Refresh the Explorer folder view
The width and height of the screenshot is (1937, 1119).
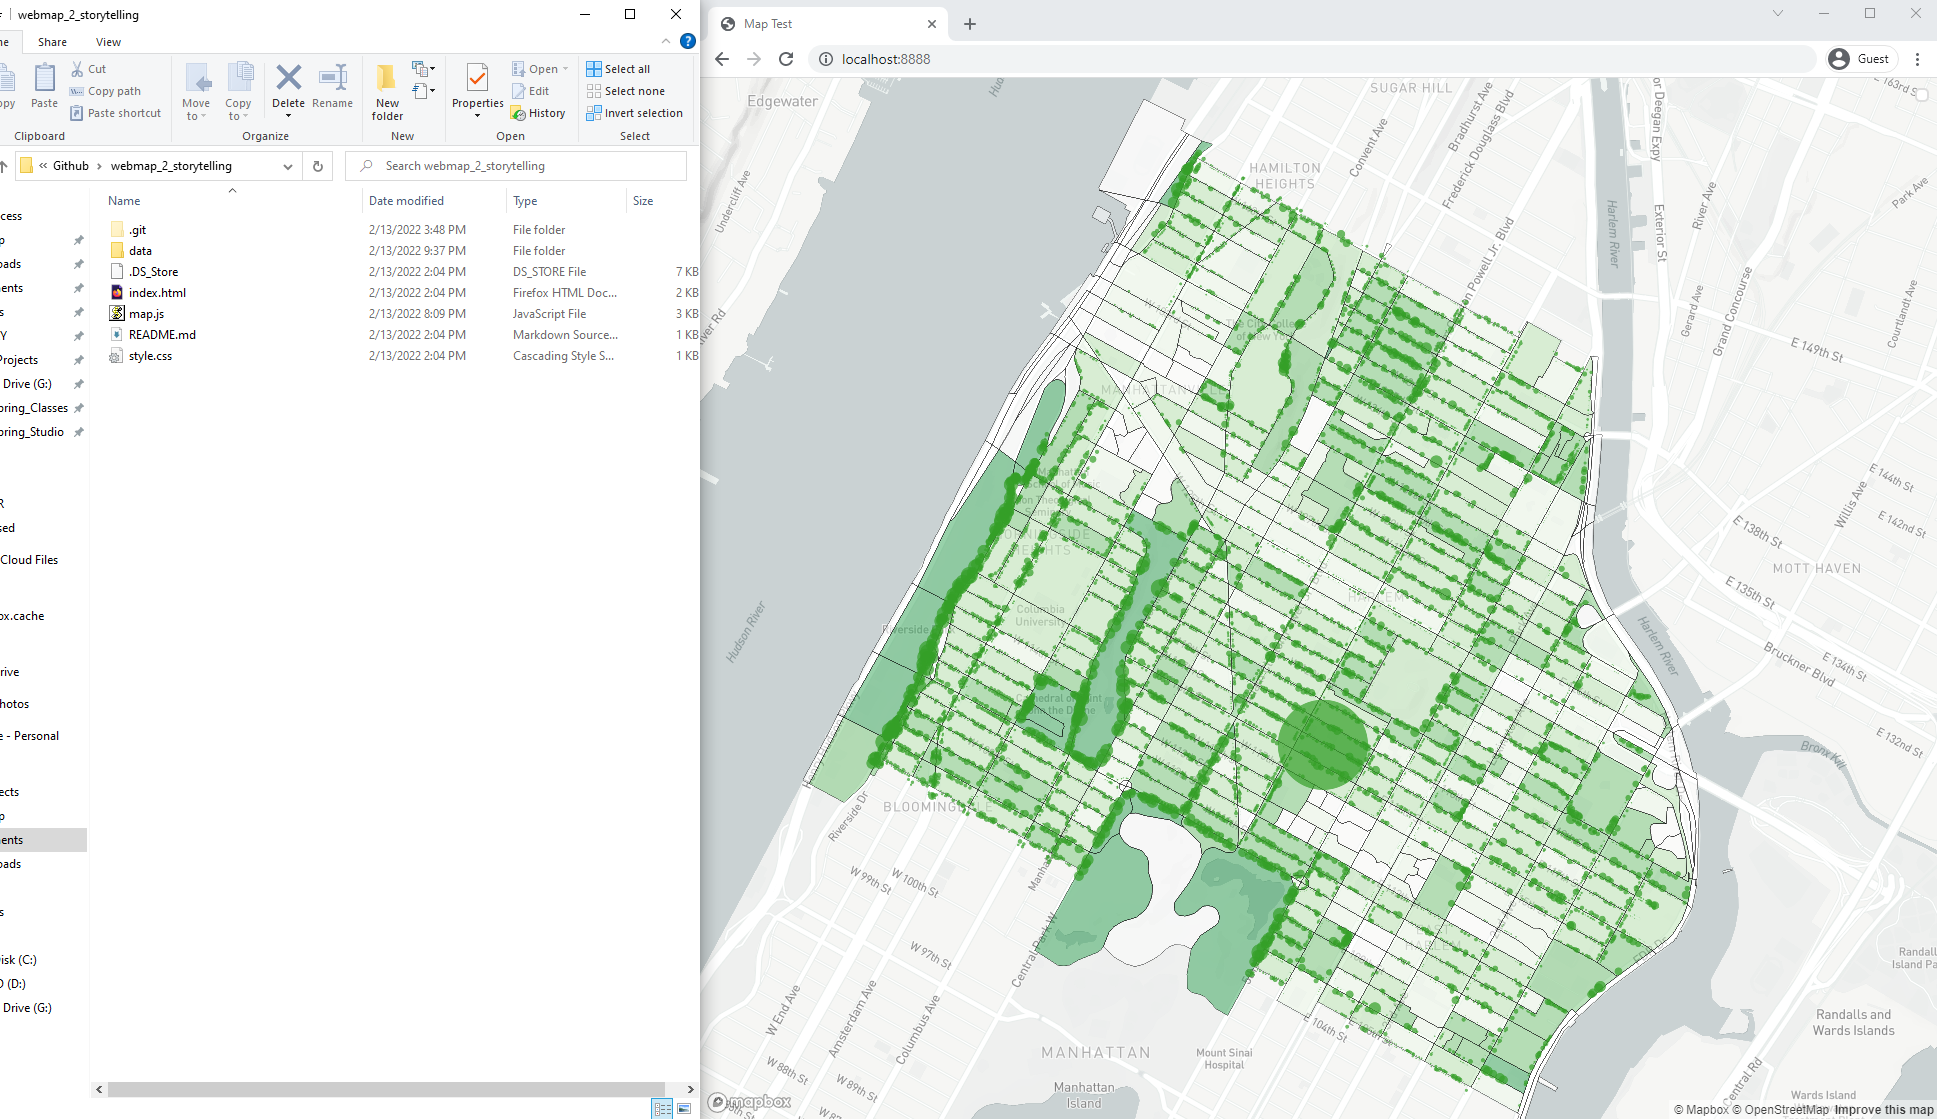tap(318, 166)
